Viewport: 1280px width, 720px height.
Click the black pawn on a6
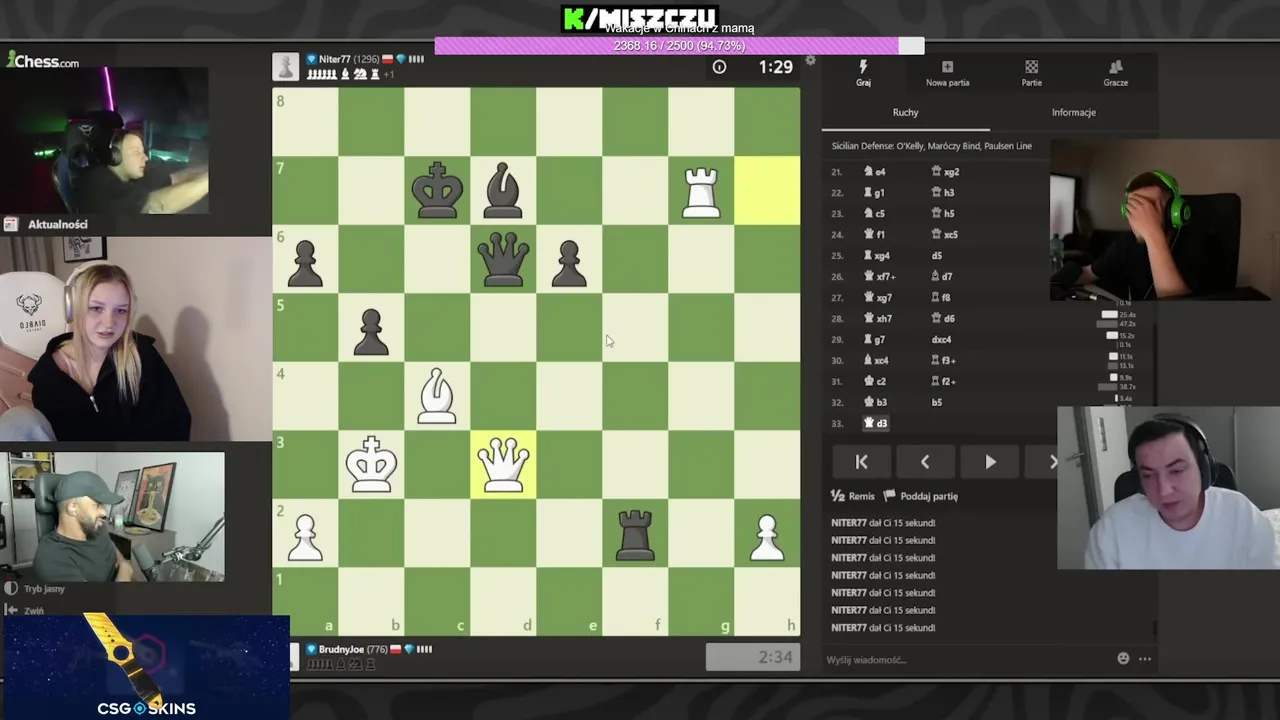click(305, 259)
